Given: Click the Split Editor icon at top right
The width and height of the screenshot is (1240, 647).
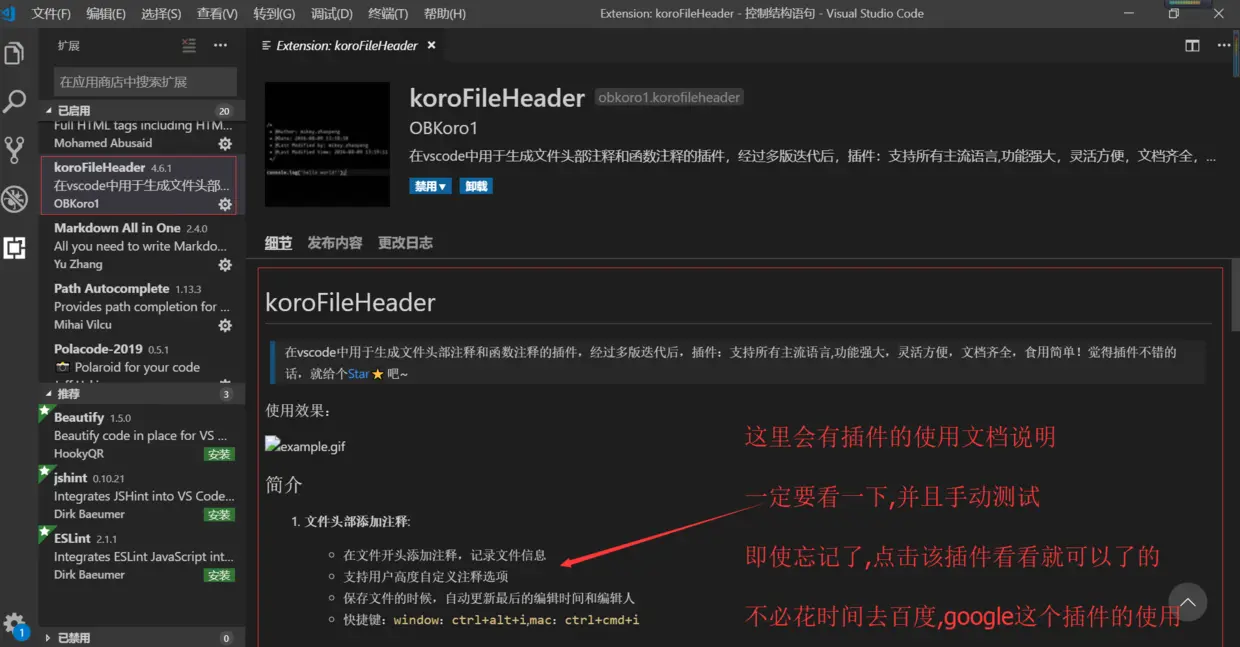Looking at the screenshot, I should (x=1191, y=45).
